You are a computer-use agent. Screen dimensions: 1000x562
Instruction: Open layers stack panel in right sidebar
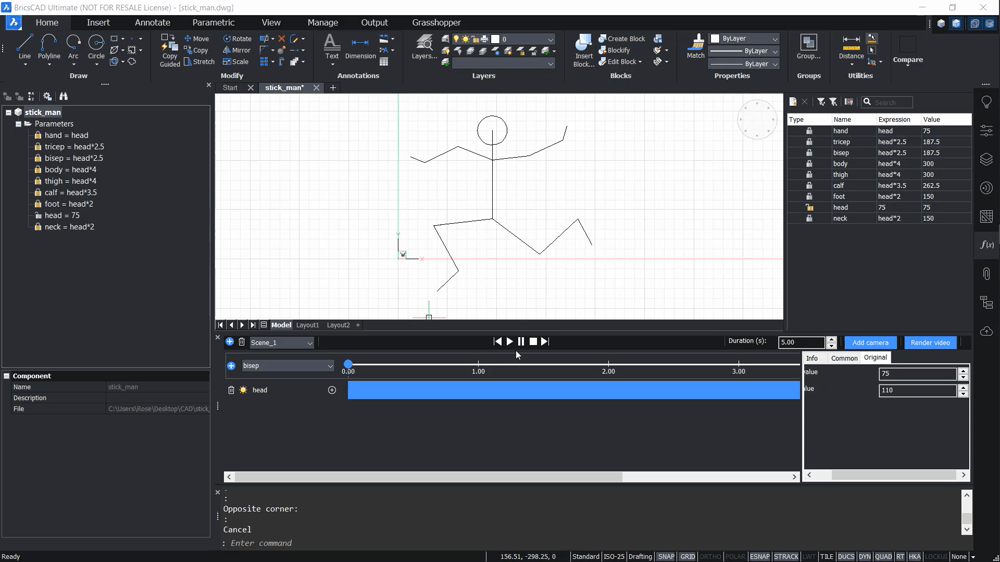click(987, 159)
